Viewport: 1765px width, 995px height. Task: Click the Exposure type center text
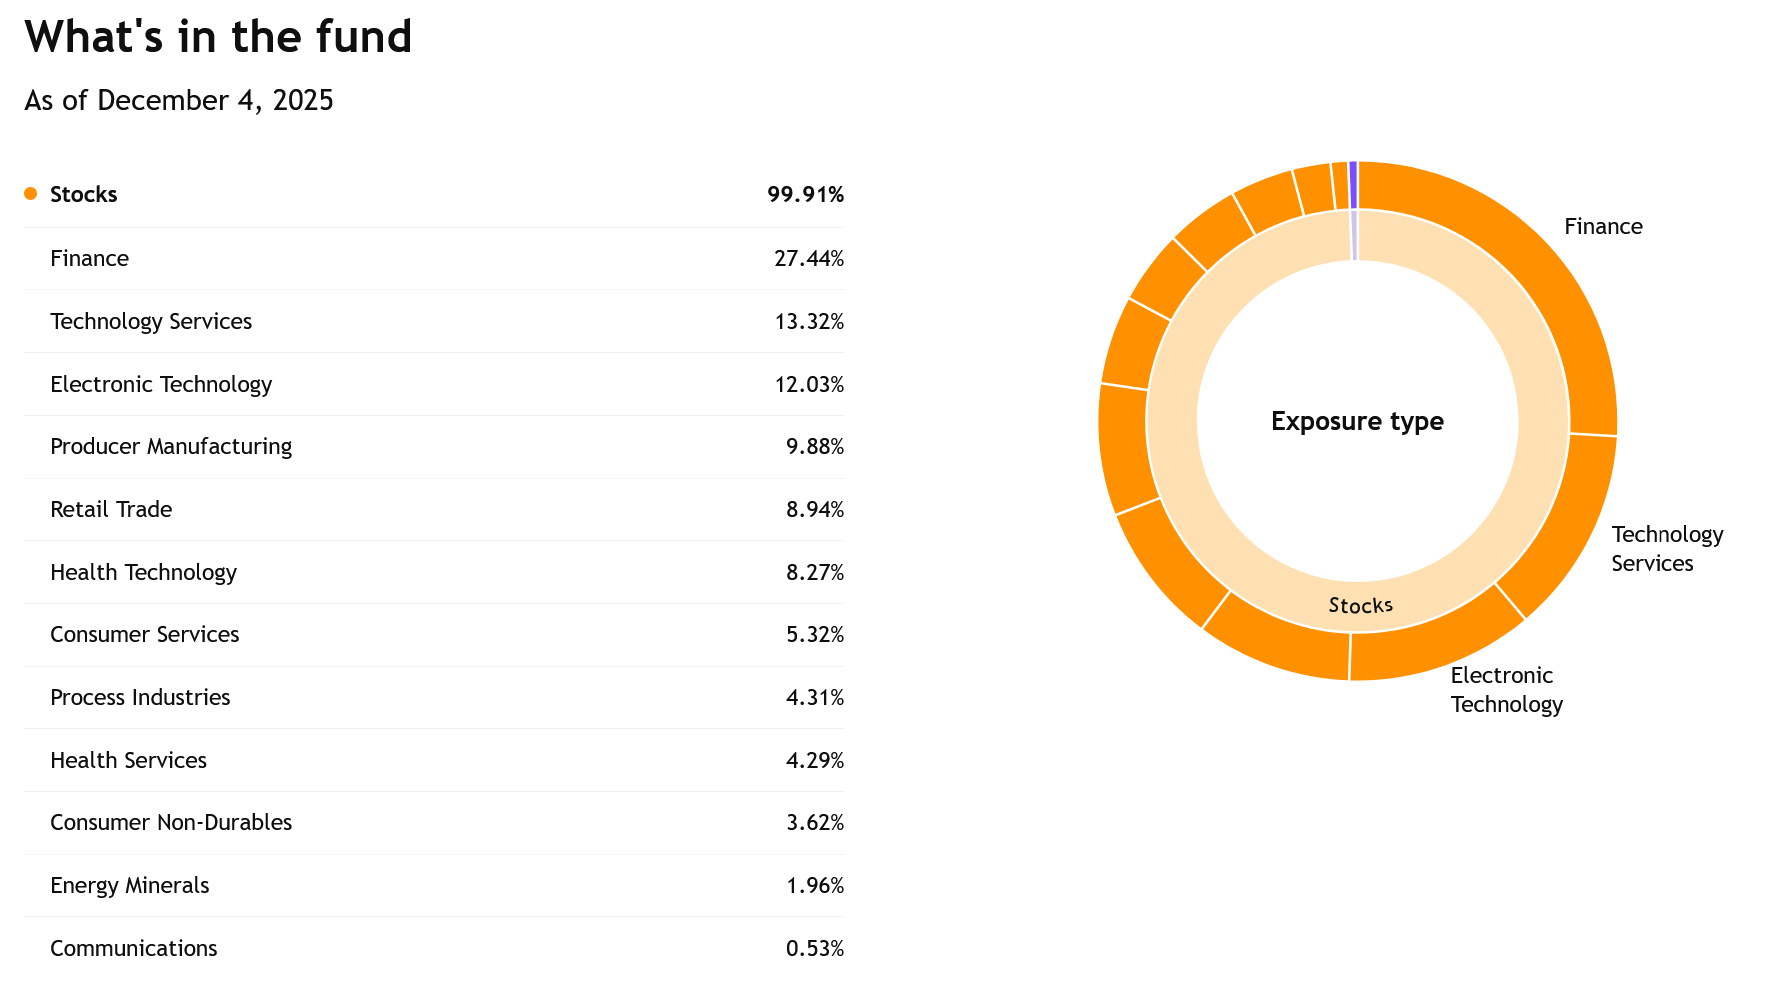[x=1357, y=421]
